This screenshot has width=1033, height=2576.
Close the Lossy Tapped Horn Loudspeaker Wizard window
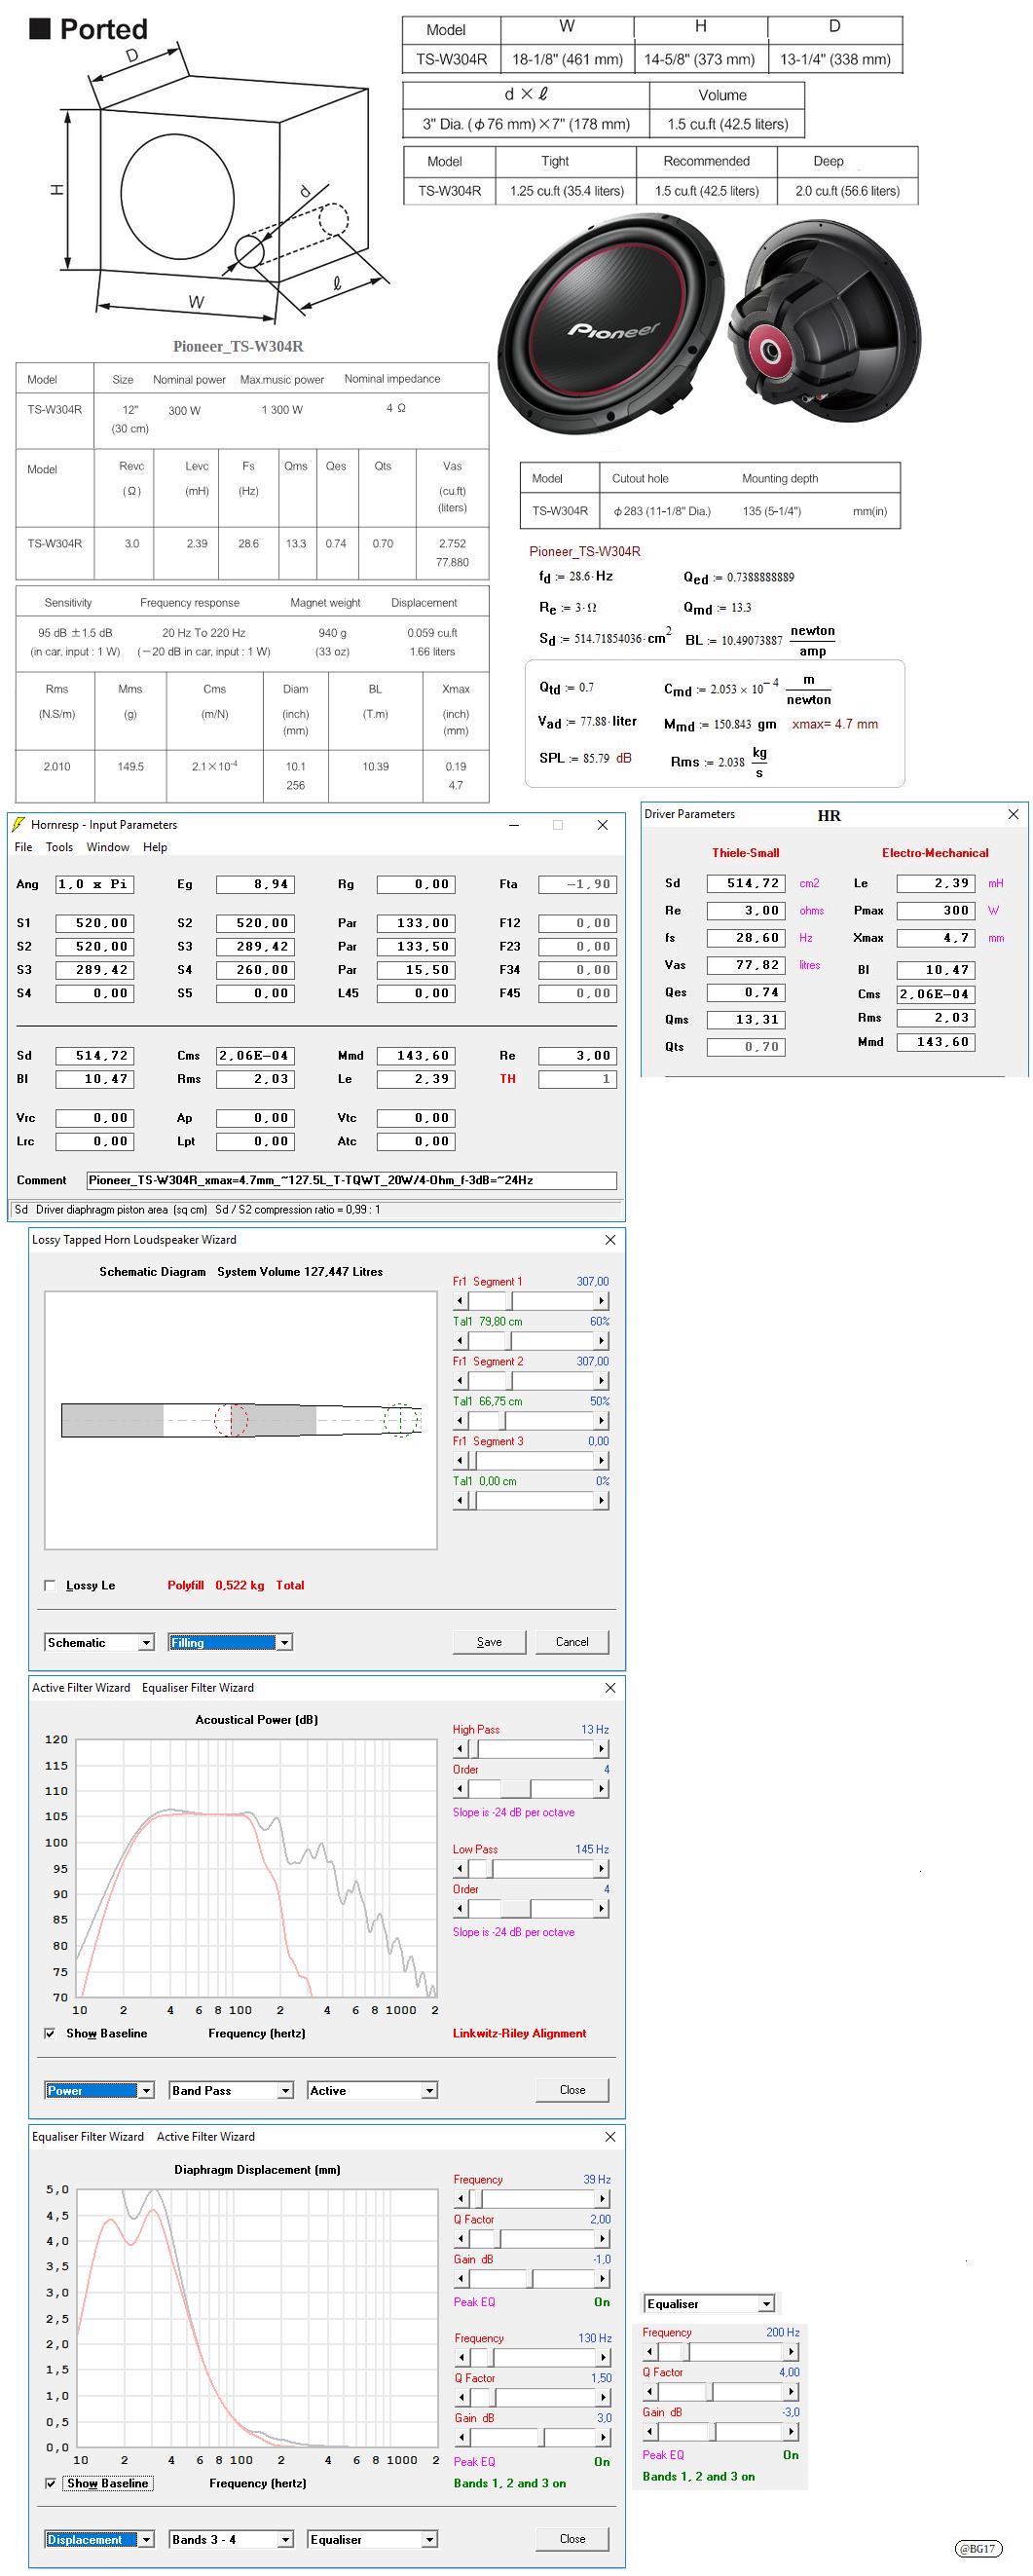tap(610, 1239)
